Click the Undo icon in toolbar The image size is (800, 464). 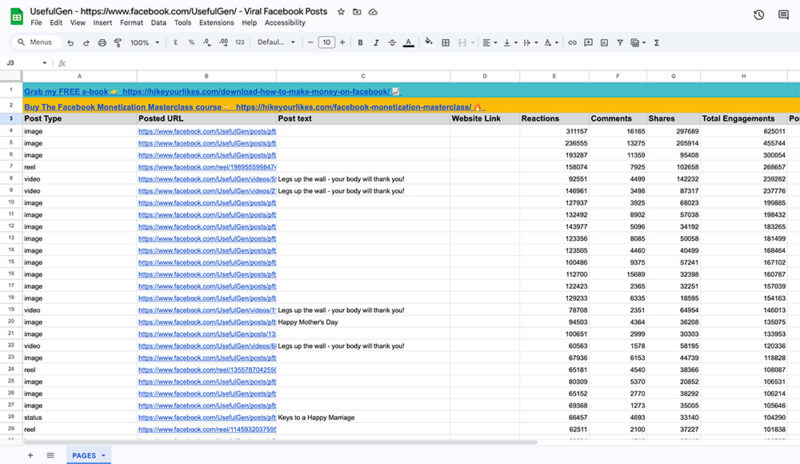(x=70, y=43)
